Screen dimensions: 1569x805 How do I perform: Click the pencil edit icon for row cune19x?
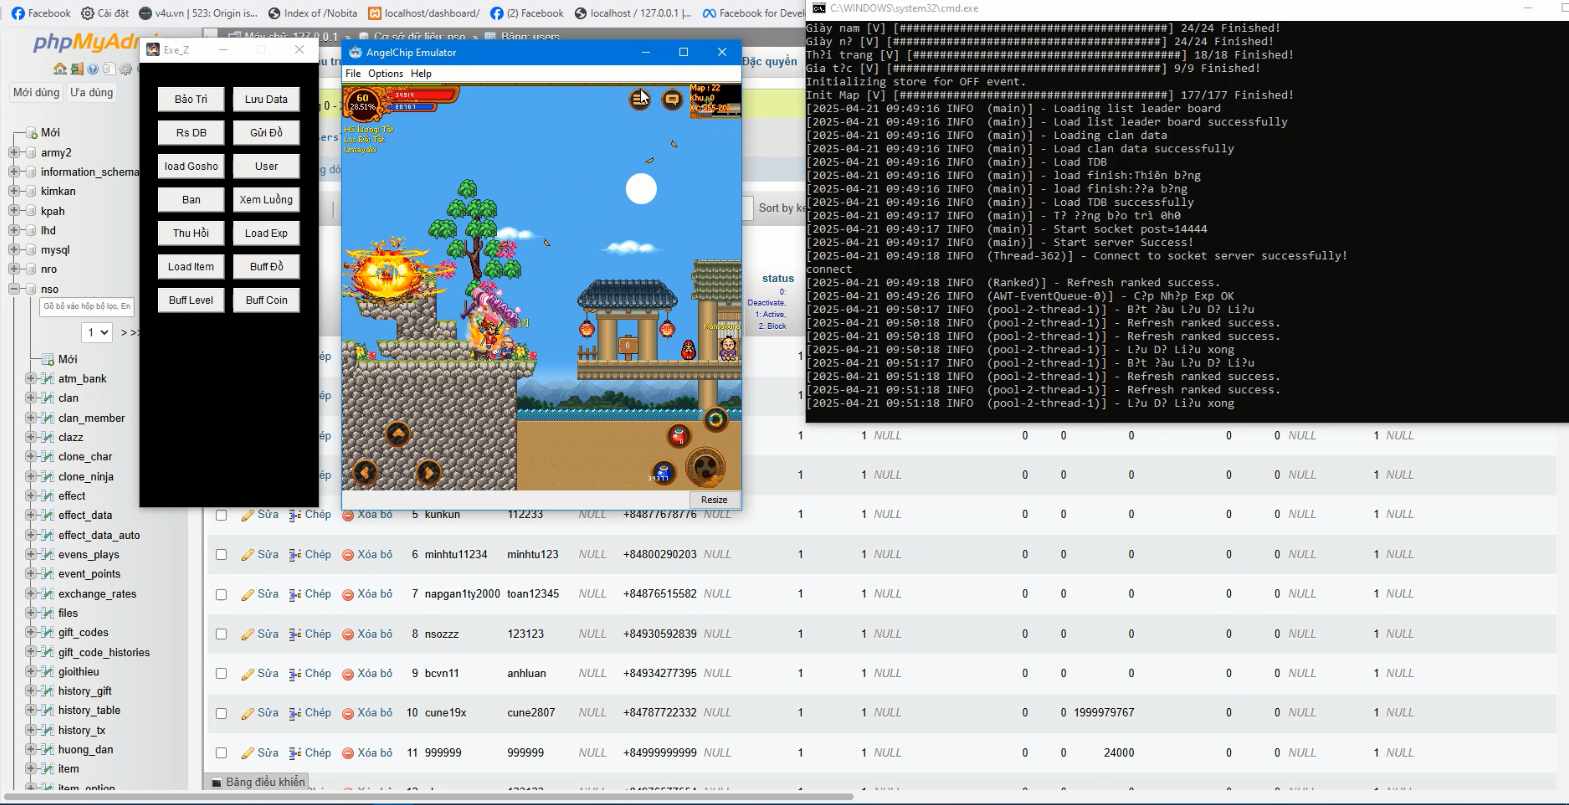[247, 713]
